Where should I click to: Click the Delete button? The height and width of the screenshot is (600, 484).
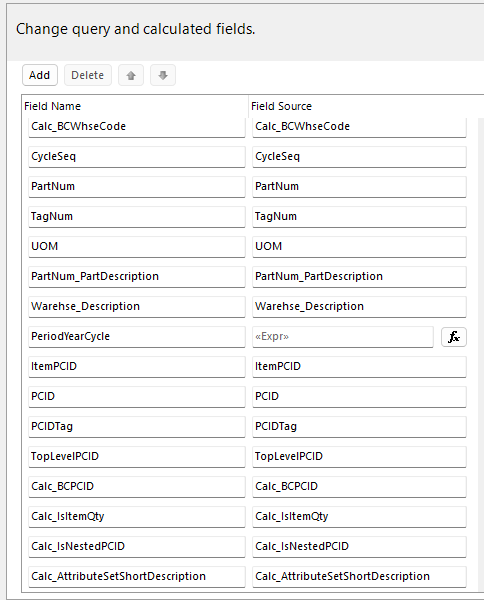pyautogui.click(x=88, y=75)
